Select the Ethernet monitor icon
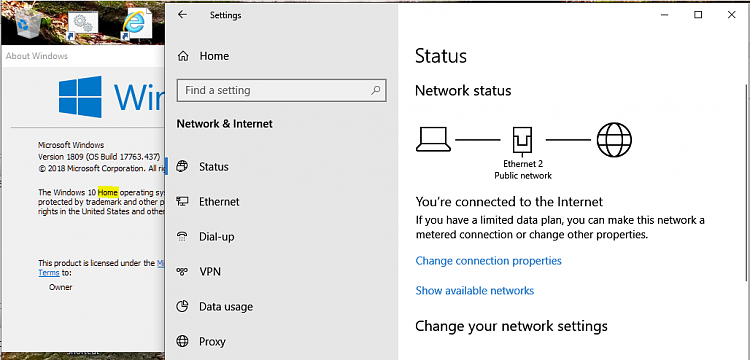The image size is (750, 360). tap(182, 202)
